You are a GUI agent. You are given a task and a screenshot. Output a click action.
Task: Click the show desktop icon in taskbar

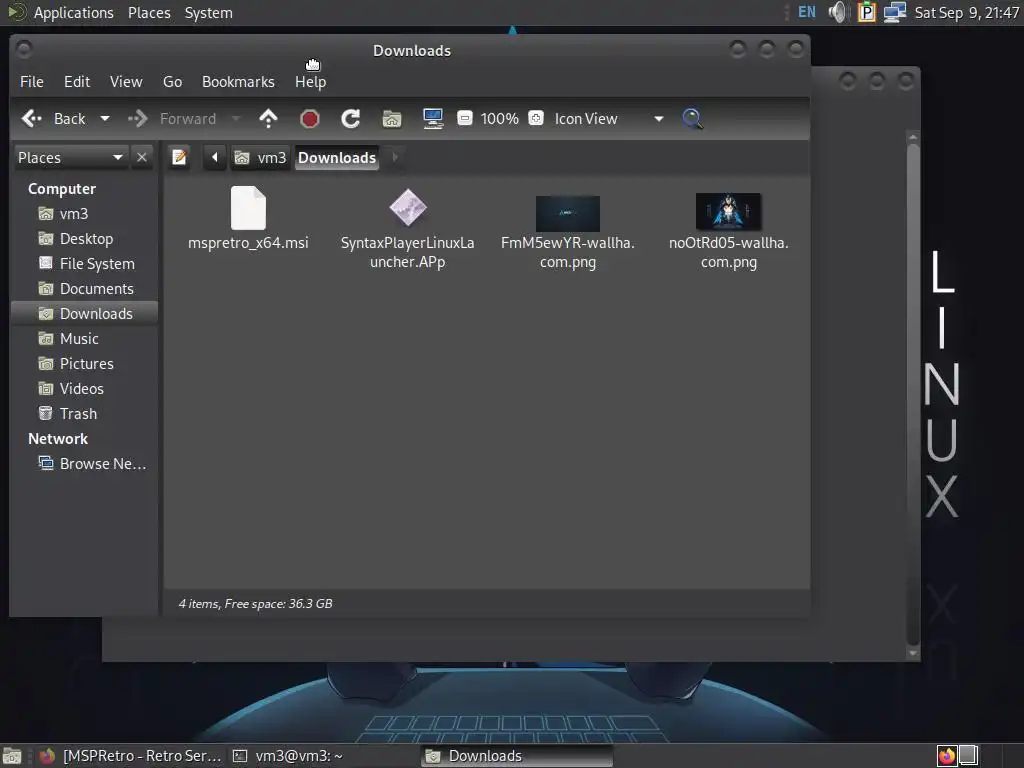12,756
